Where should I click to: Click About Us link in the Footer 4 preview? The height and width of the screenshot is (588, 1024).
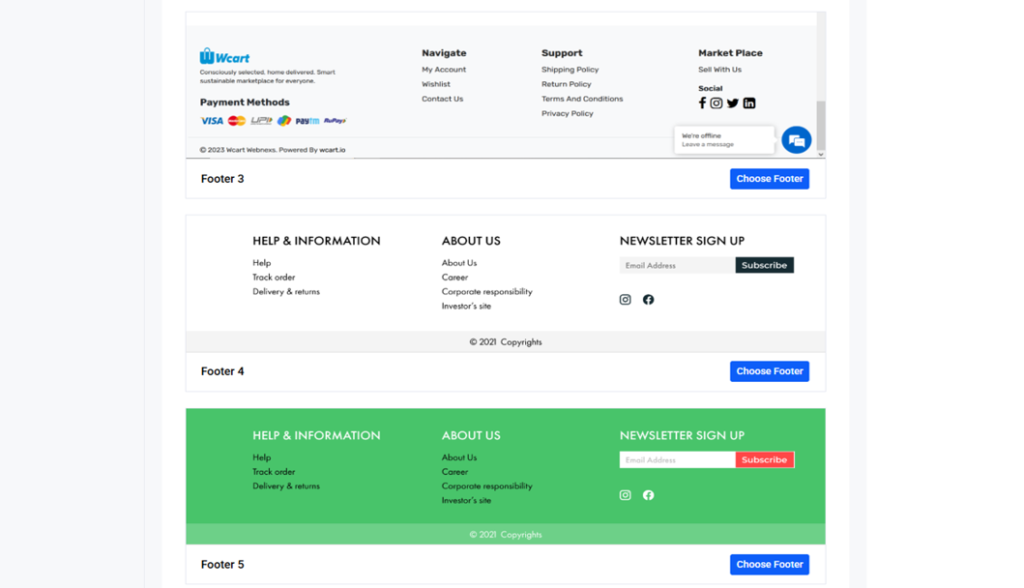459,263
